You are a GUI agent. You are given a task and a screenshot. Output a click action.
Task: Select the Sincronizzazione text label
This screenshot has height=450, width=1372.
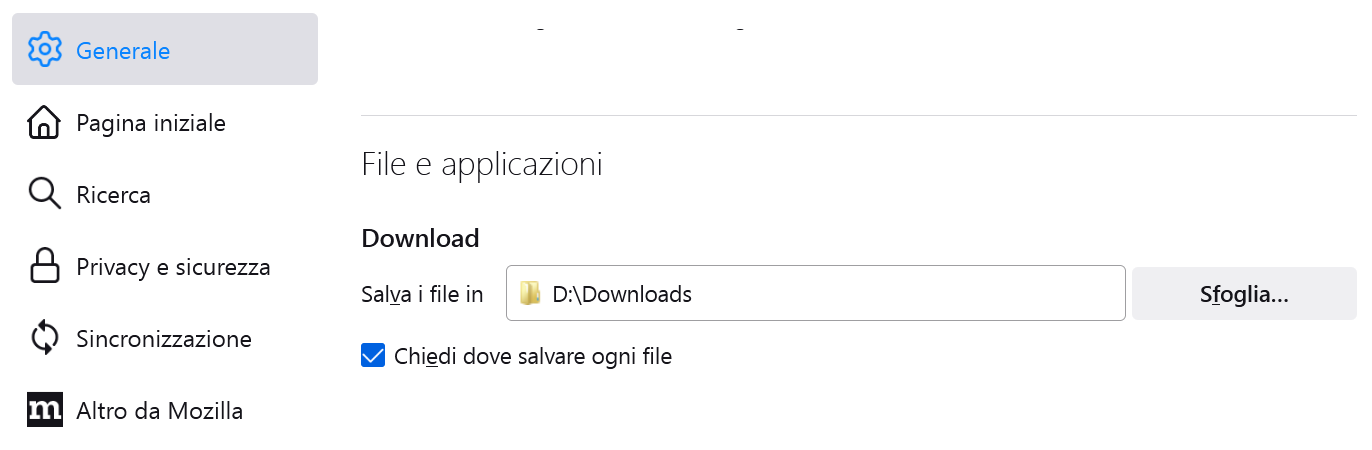[164, 339]
